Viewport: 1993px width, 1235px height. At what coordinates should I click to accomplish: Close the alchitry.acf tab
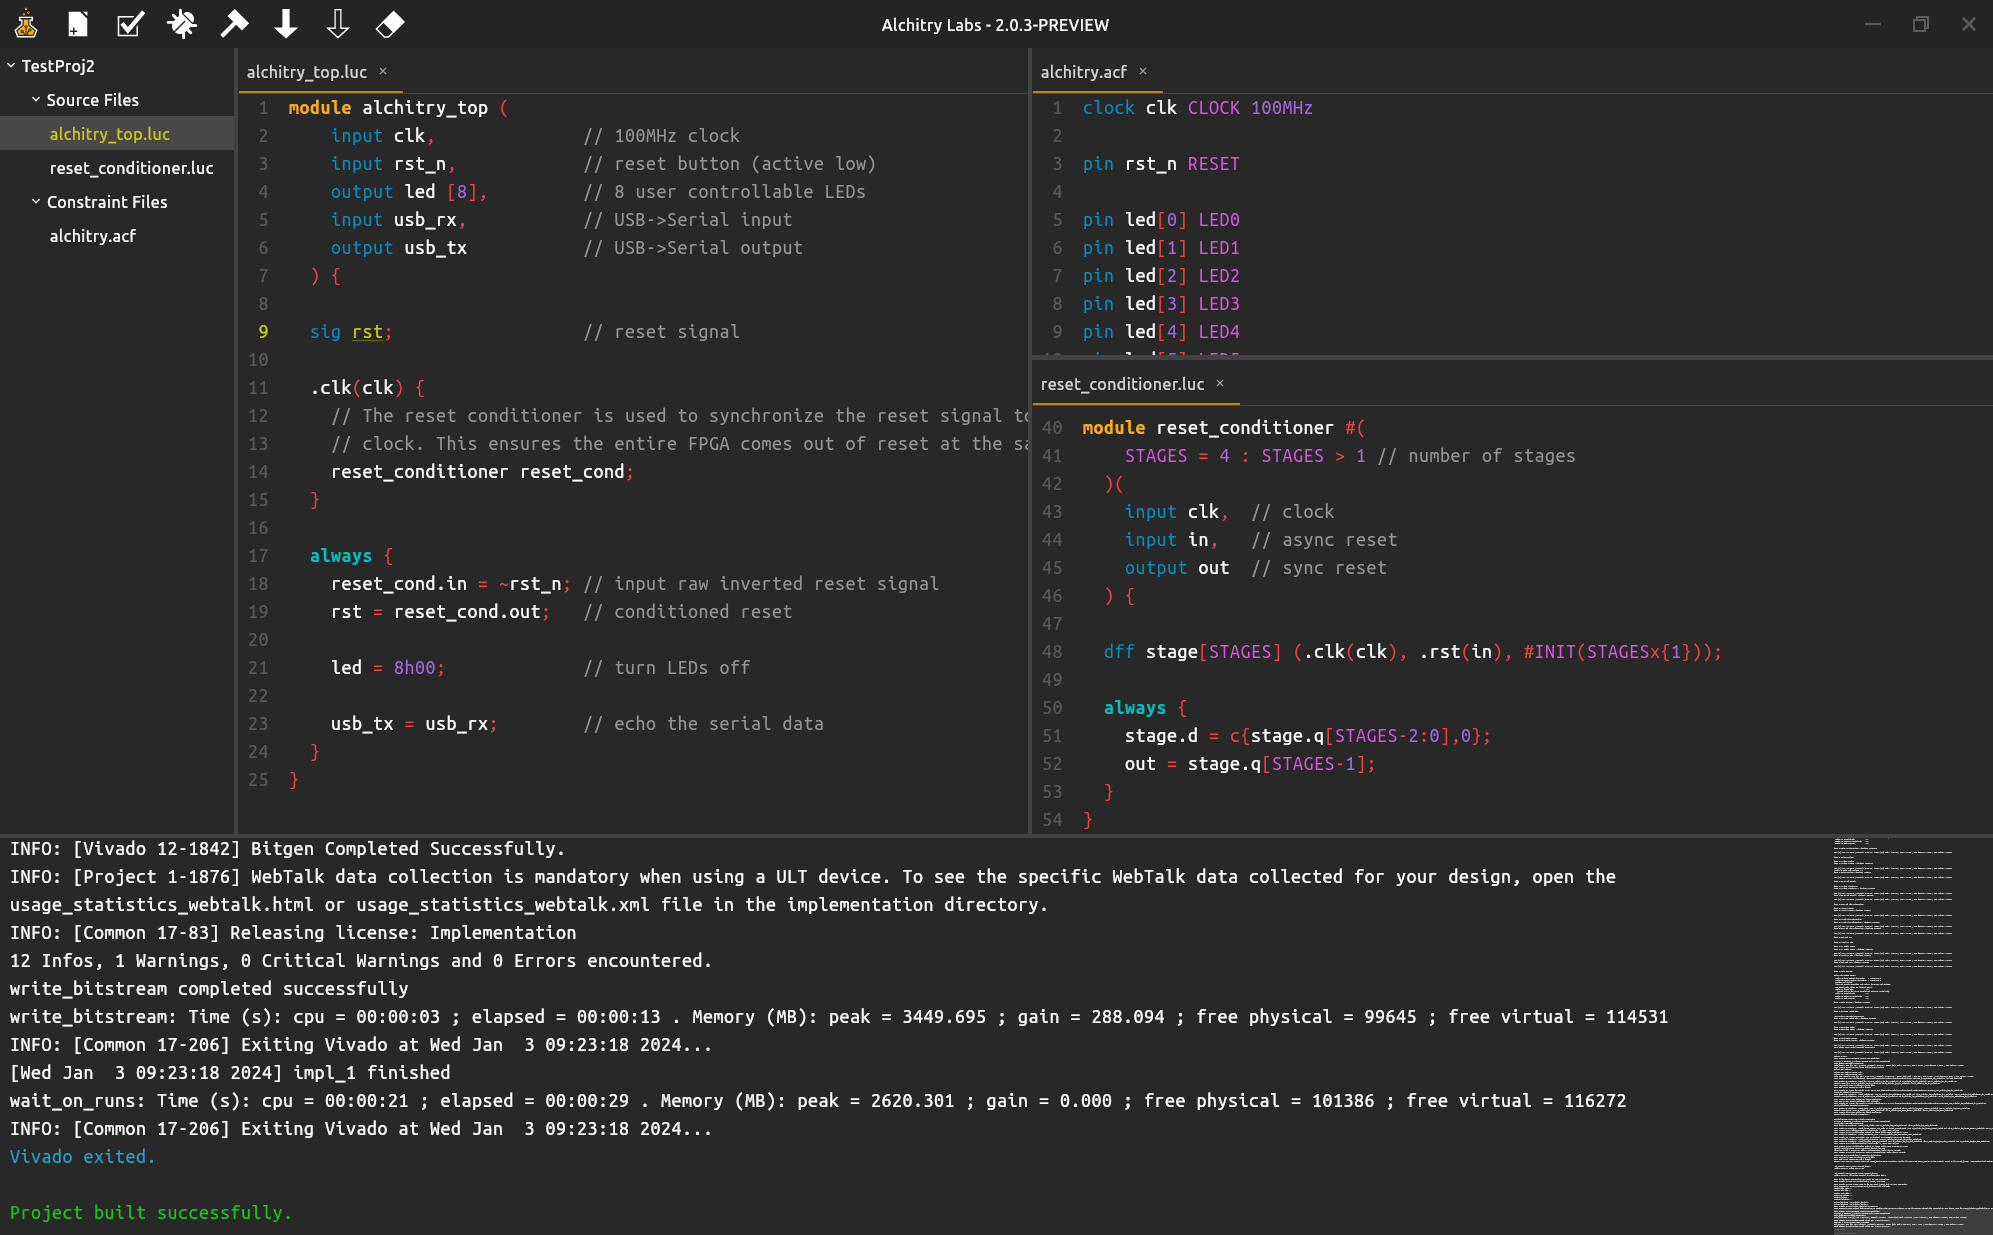[x=1143, y=71]
